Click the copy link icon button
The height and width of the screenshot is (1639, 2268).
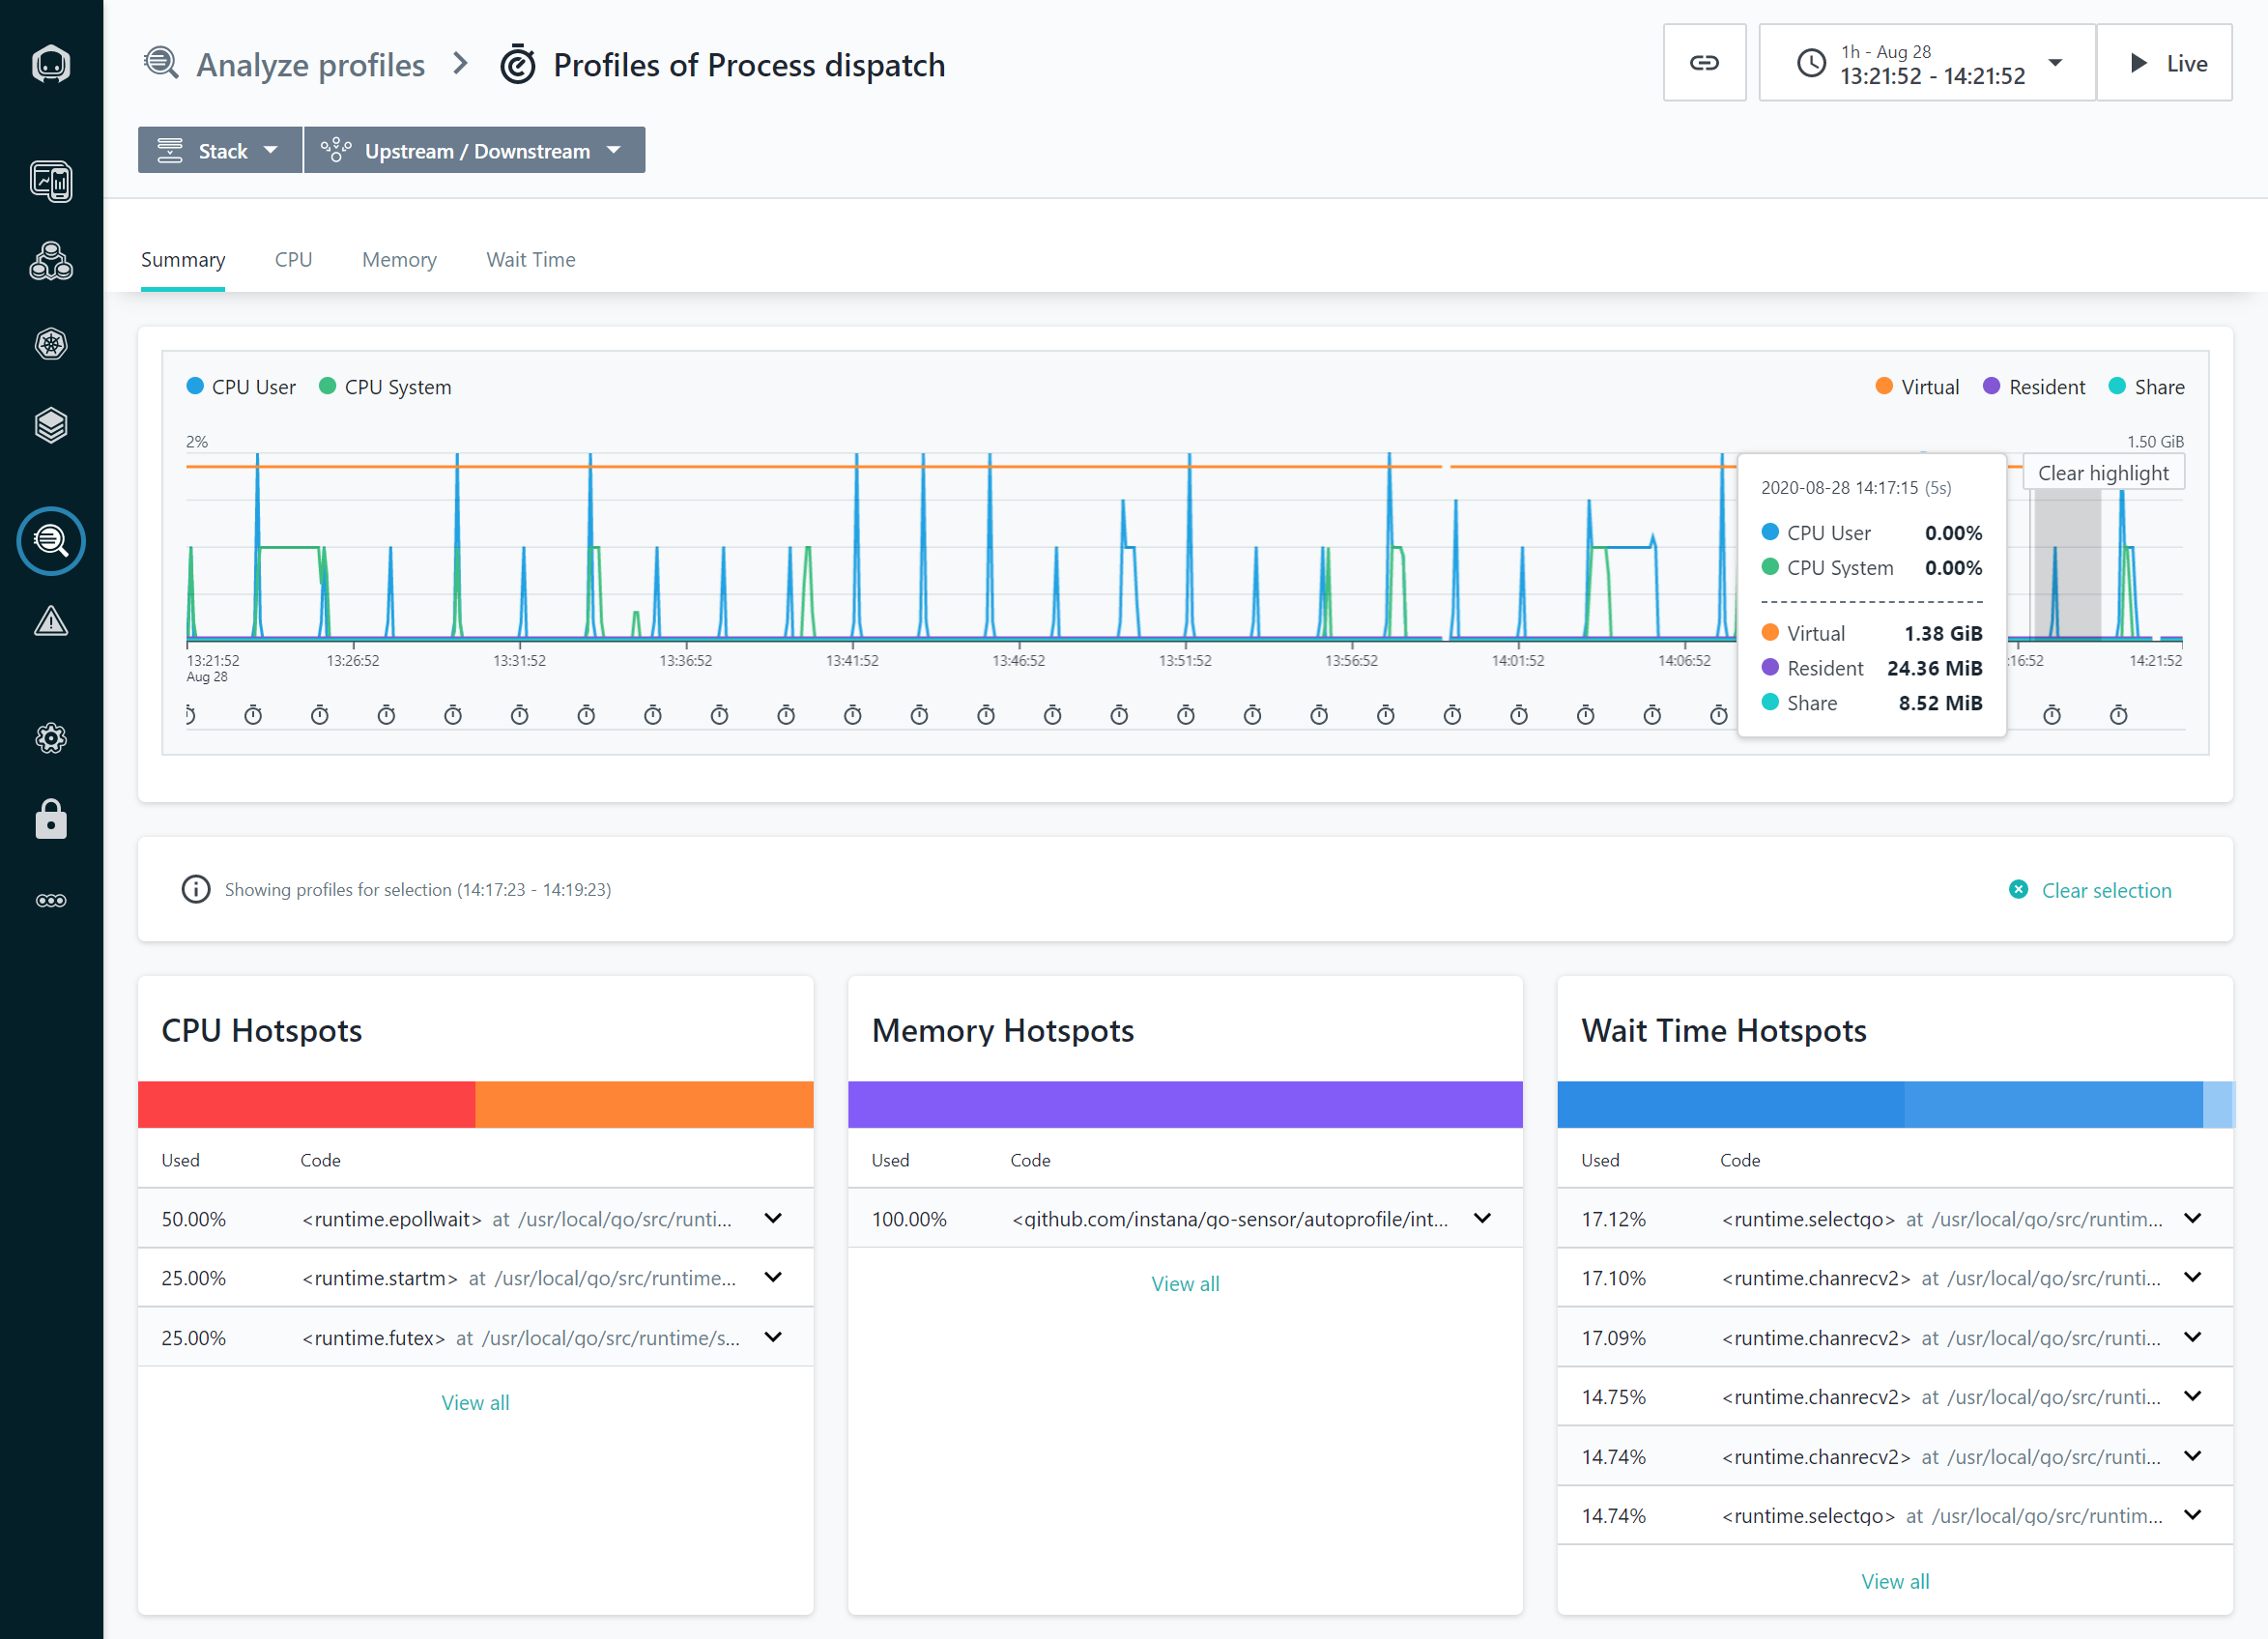(x=1703, y=63)
